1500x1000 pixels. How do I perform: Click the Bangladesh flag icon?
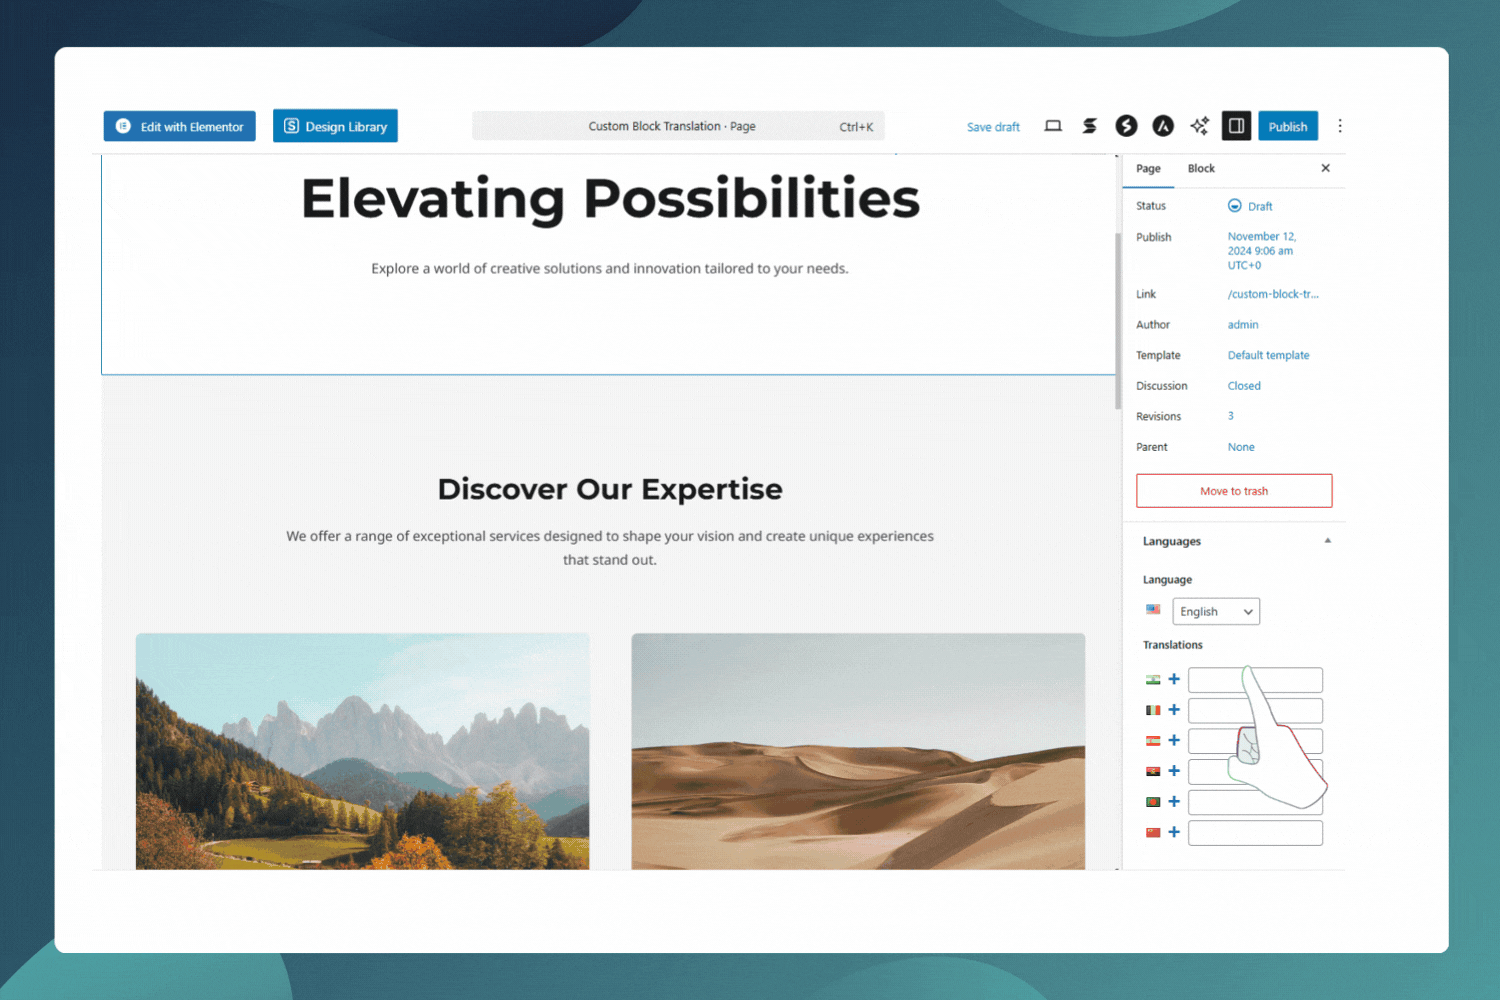click(1153, 802)
